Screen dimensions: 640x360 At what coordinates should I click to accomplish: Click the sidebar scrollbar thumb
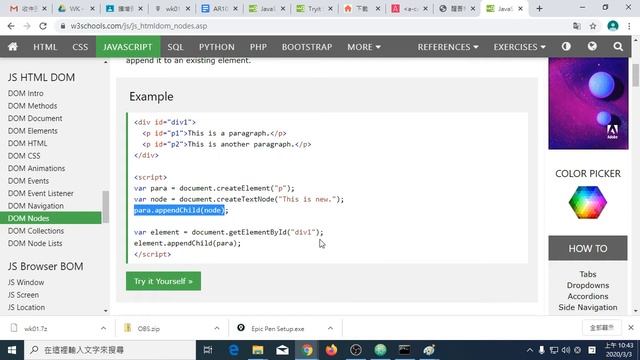coord(106,207)
